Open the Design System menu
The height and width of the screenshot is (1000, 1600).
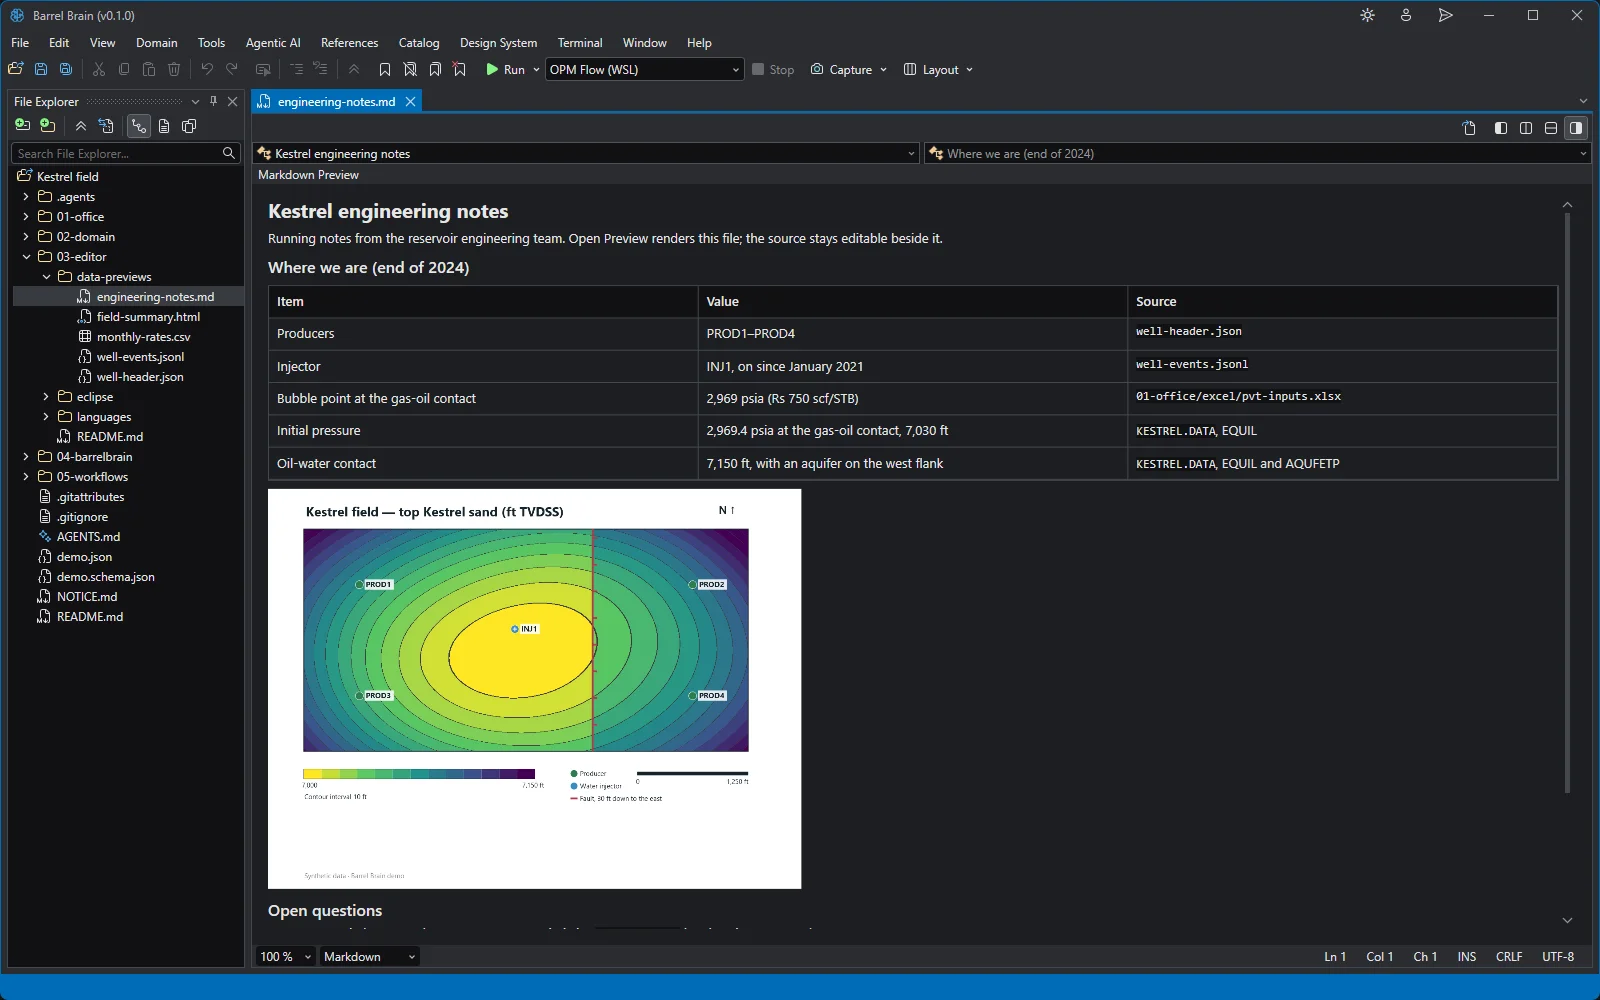[498, 43]
